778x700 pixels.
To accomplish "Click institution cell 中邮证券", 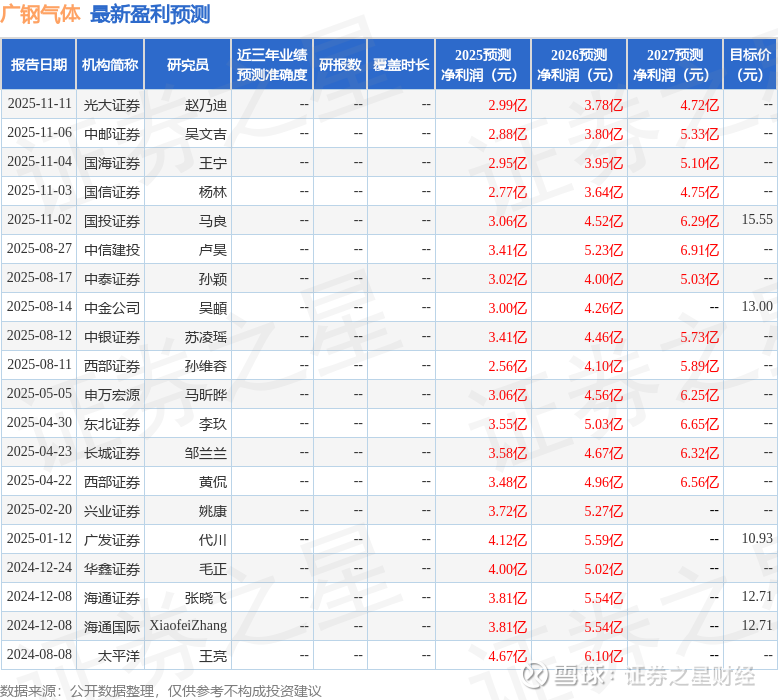I will [x=112, y=134].
